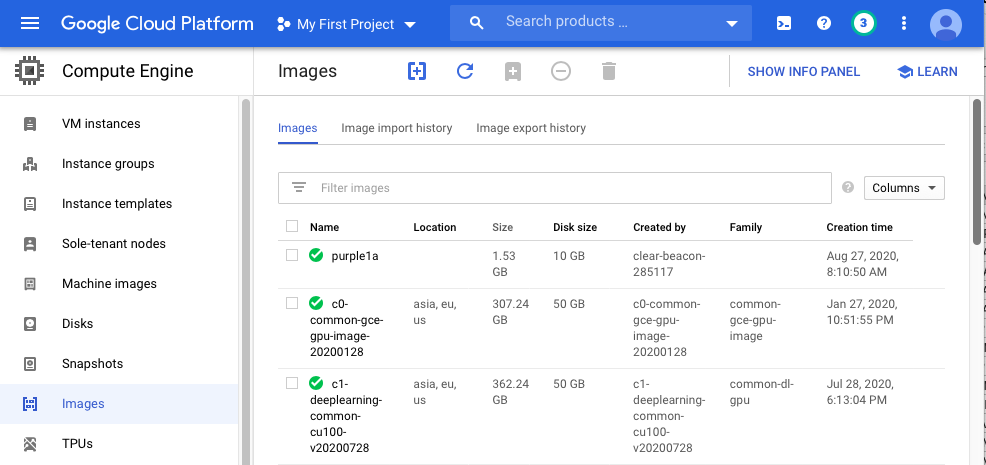Click the user account avatar
986x465 pixels.
pyautogui.click(x=945, y=23)
